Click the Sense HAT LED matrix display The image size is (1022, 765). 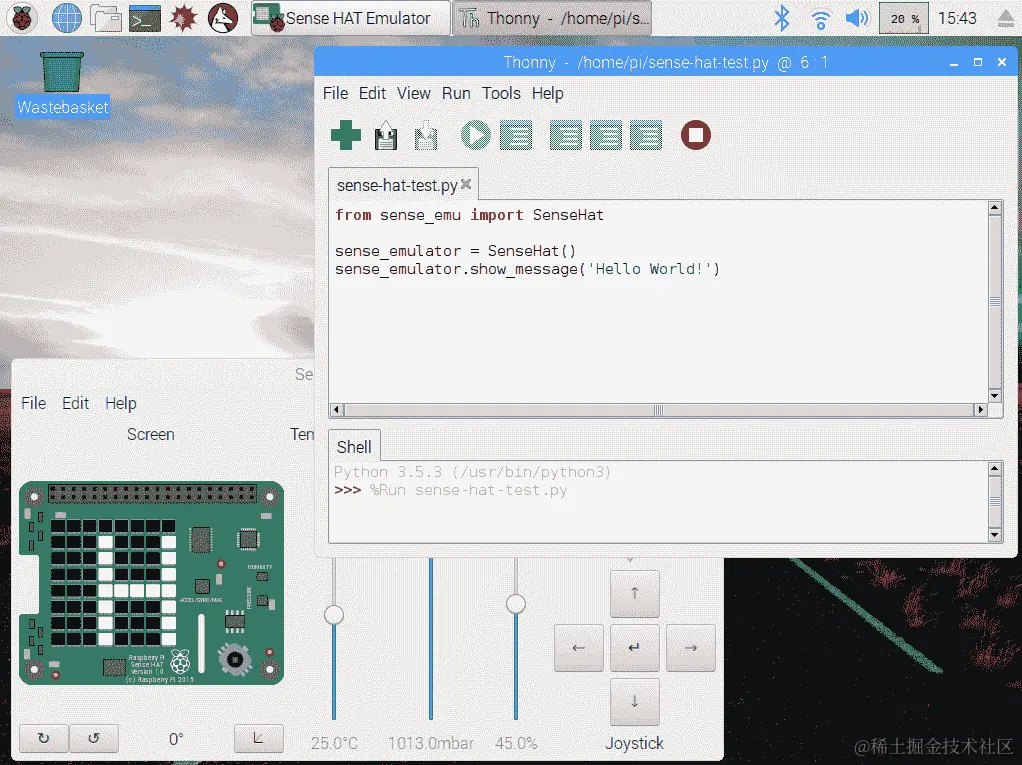coord(113,582)
